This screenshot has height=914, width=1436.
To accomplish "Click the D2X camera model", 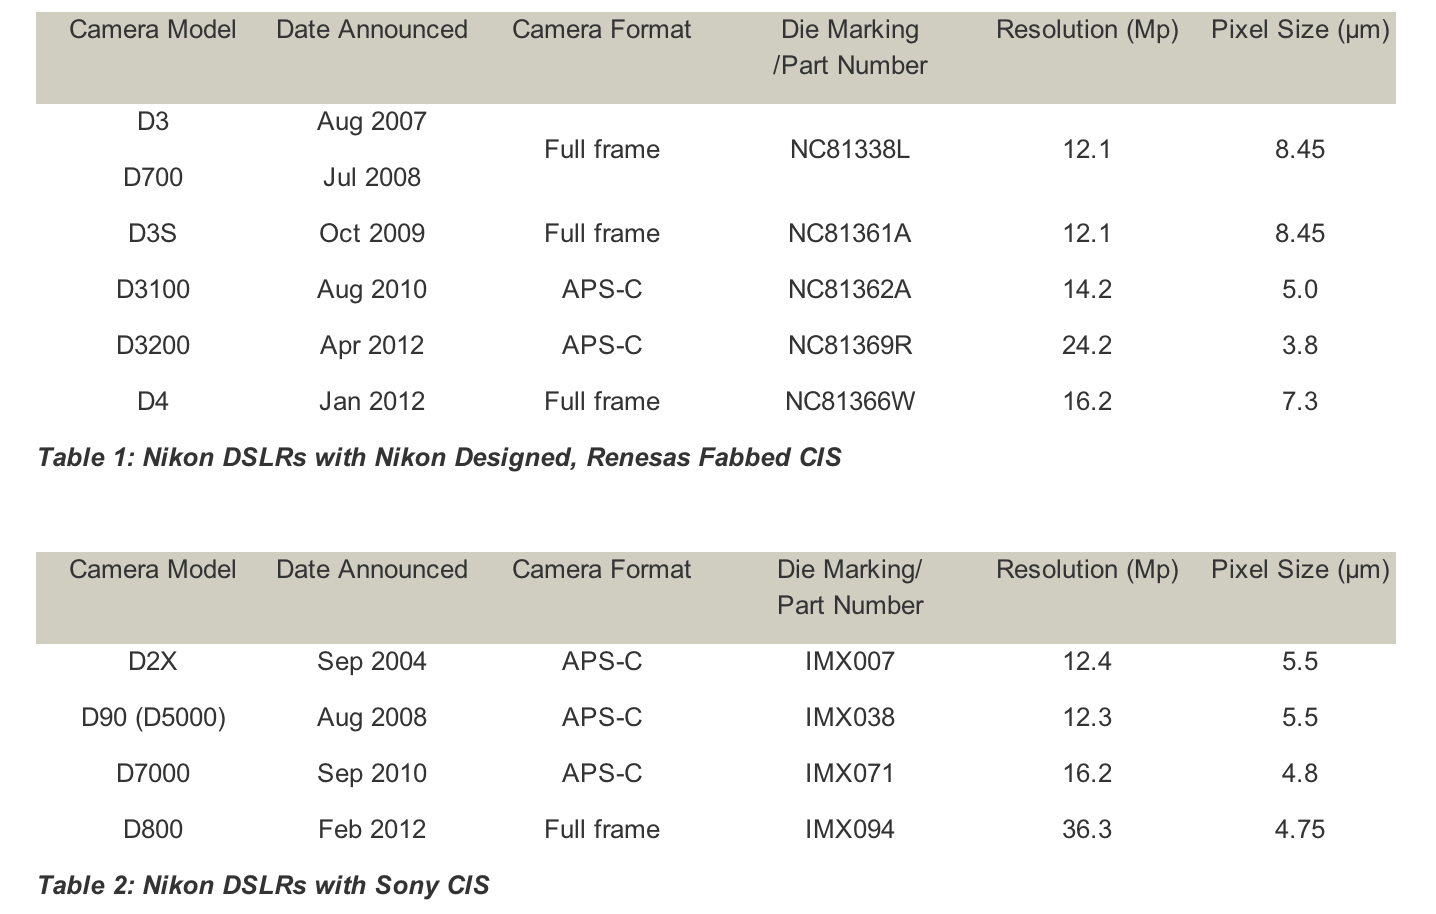I will pos(153,662).
